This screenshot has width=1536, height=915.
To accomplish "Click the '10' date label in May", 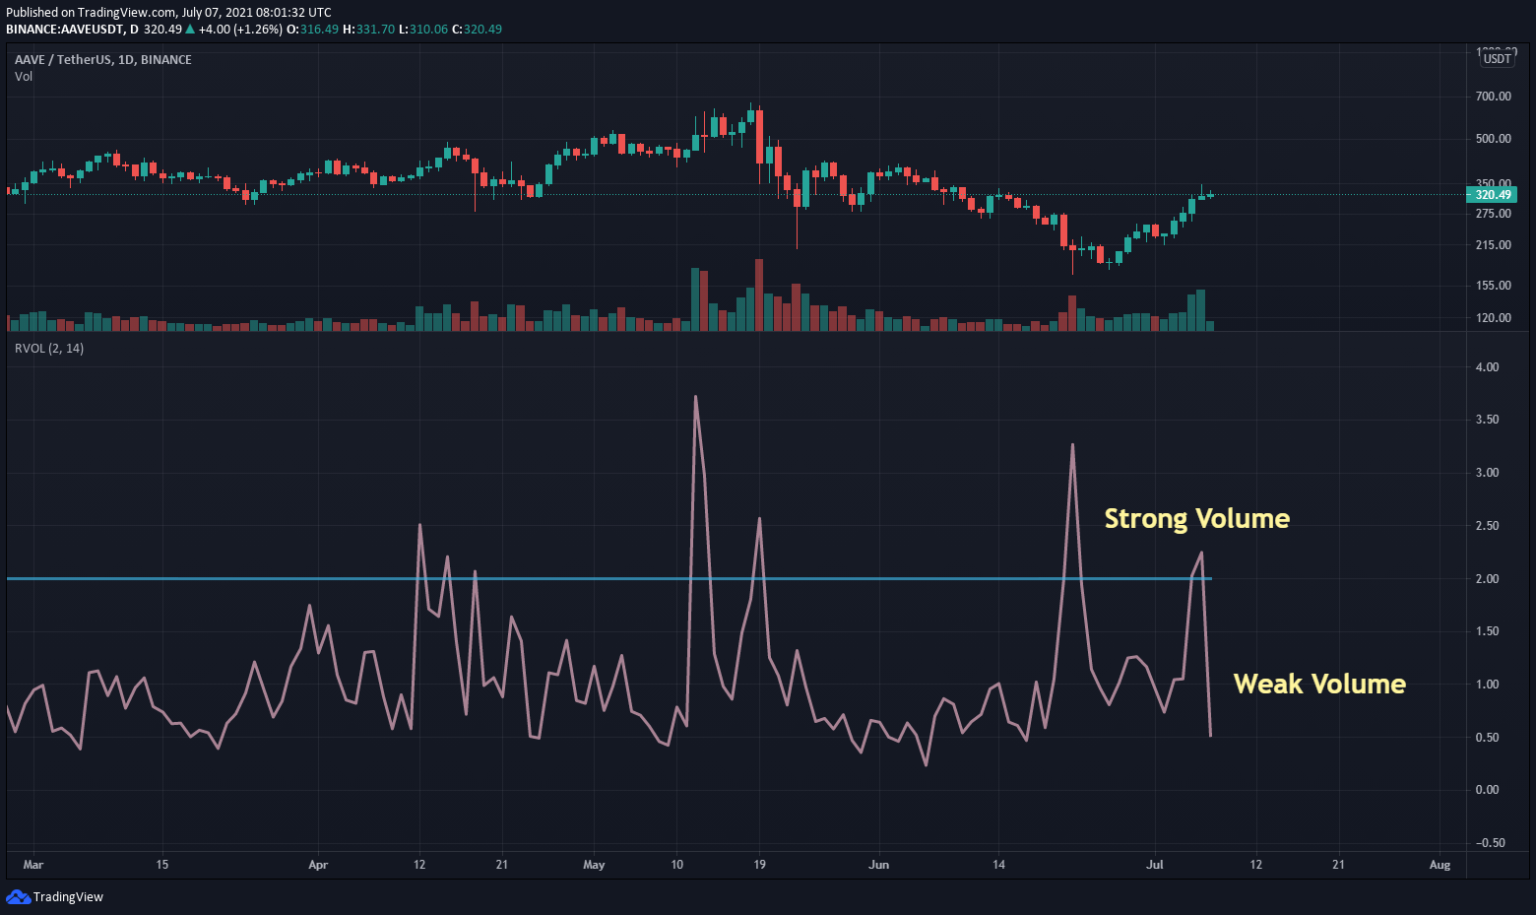I will (x=677, y=864).
